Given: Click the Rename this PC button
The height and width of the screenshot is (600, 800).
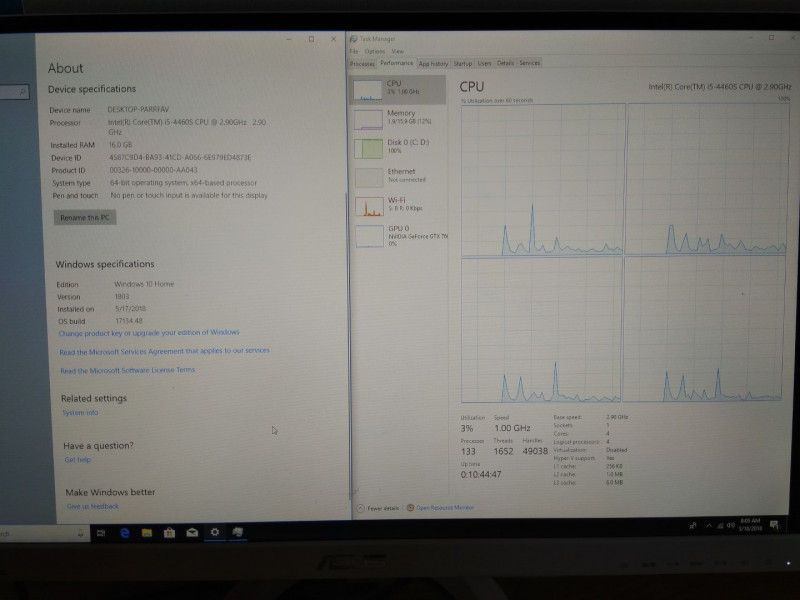Looking at the screenshot, I should pyautogui.click(x=85, y=217).
